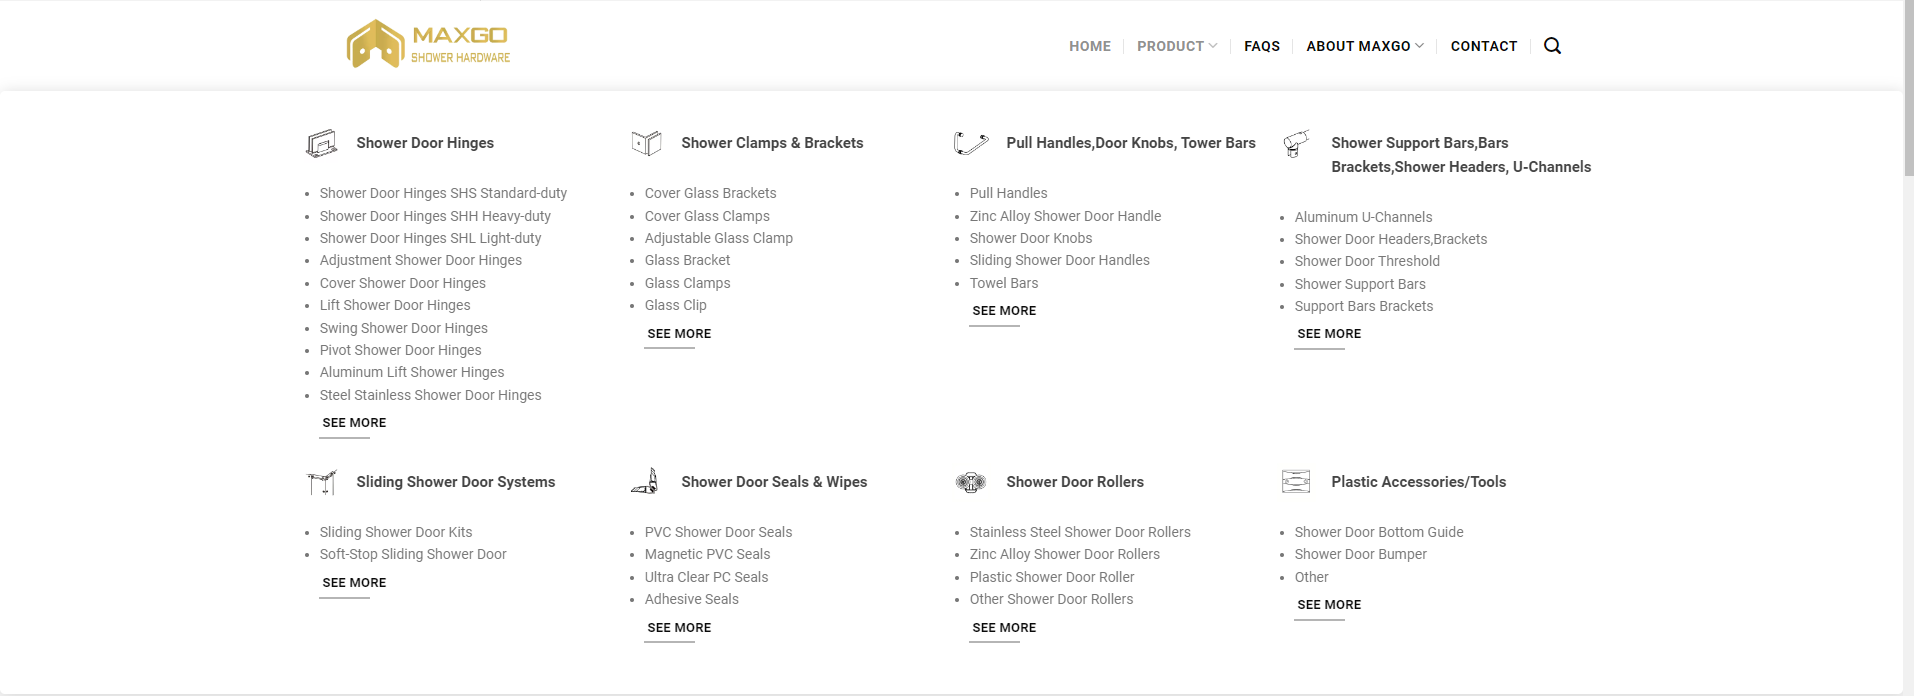This screenshot has height=696, width=1914.
Task: Go to the HOME menu item
Action: [x=1090, y=46]
